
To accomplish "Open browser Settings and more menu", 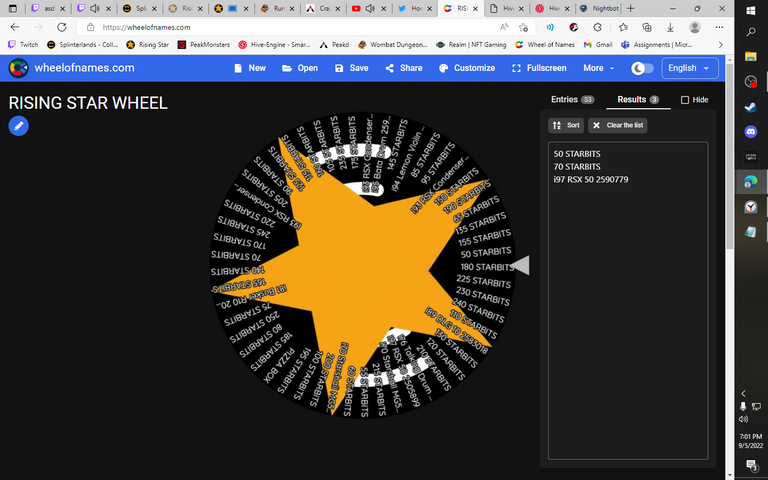I will coord(719,27).
